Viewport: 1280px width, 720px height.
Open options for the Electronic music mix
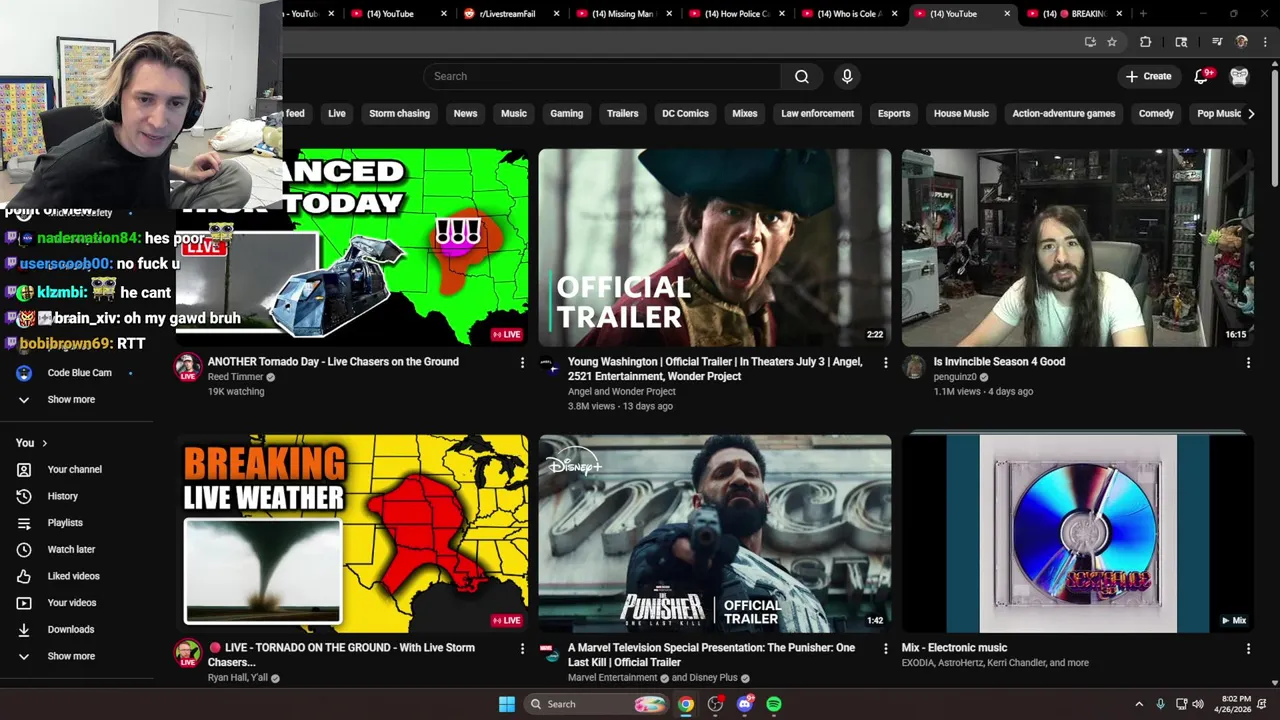(x=1248, y=649)
